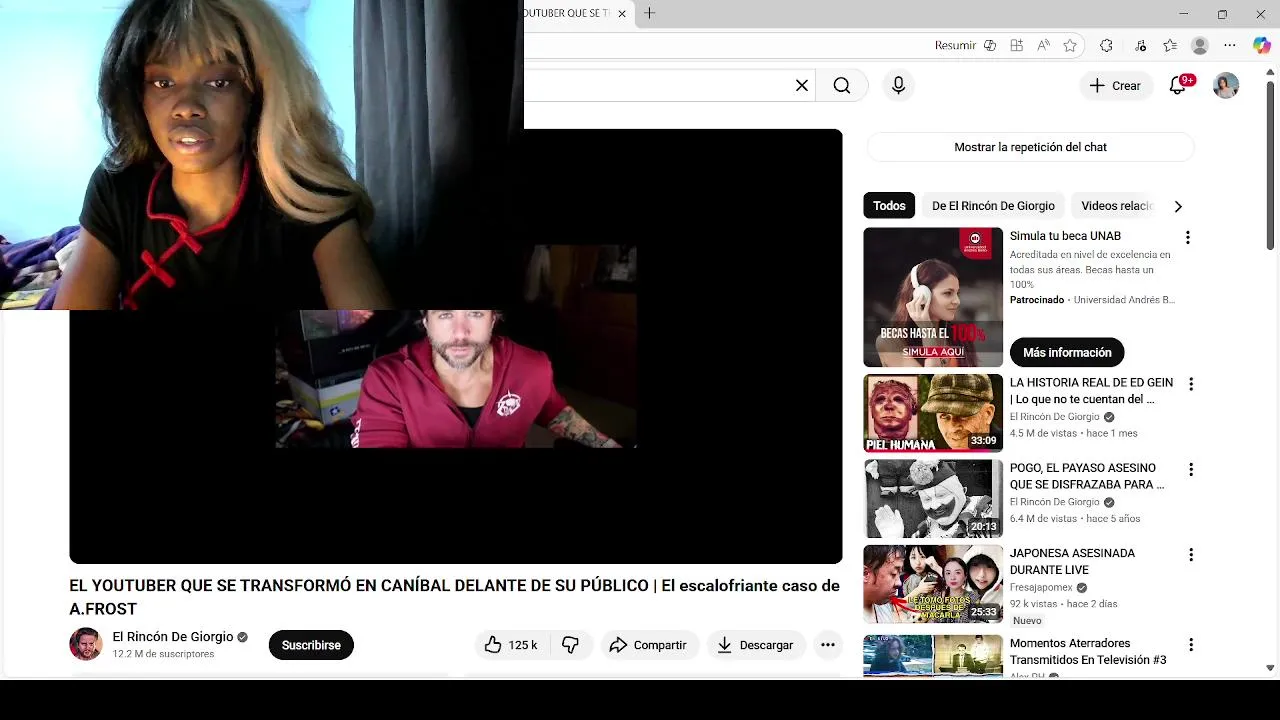The height and width of the screenshot is (720, 1280).
Task: Open the YouTube account avatar menu
Action: (1226, 86)
